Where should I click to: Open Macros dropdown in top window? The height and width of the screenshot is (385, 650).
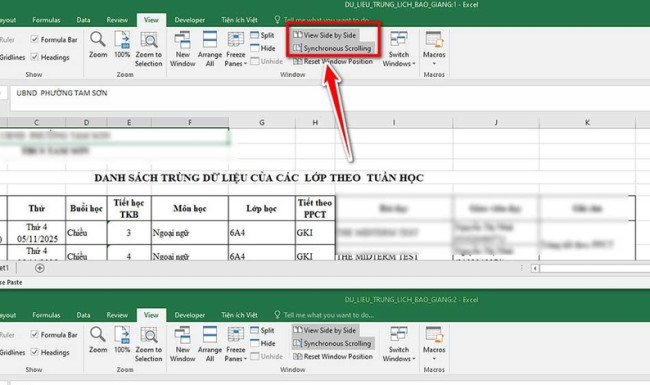(434, 48)
